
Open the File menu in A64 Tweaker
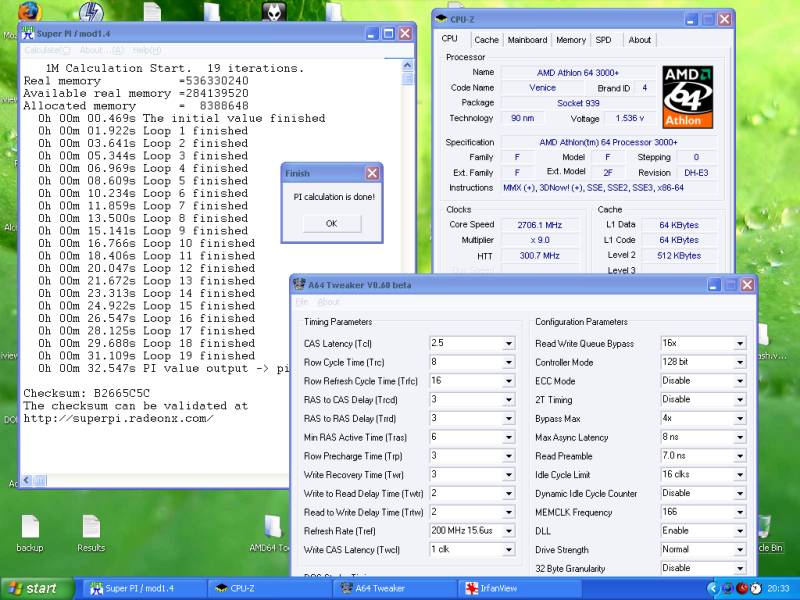[300, 302]
